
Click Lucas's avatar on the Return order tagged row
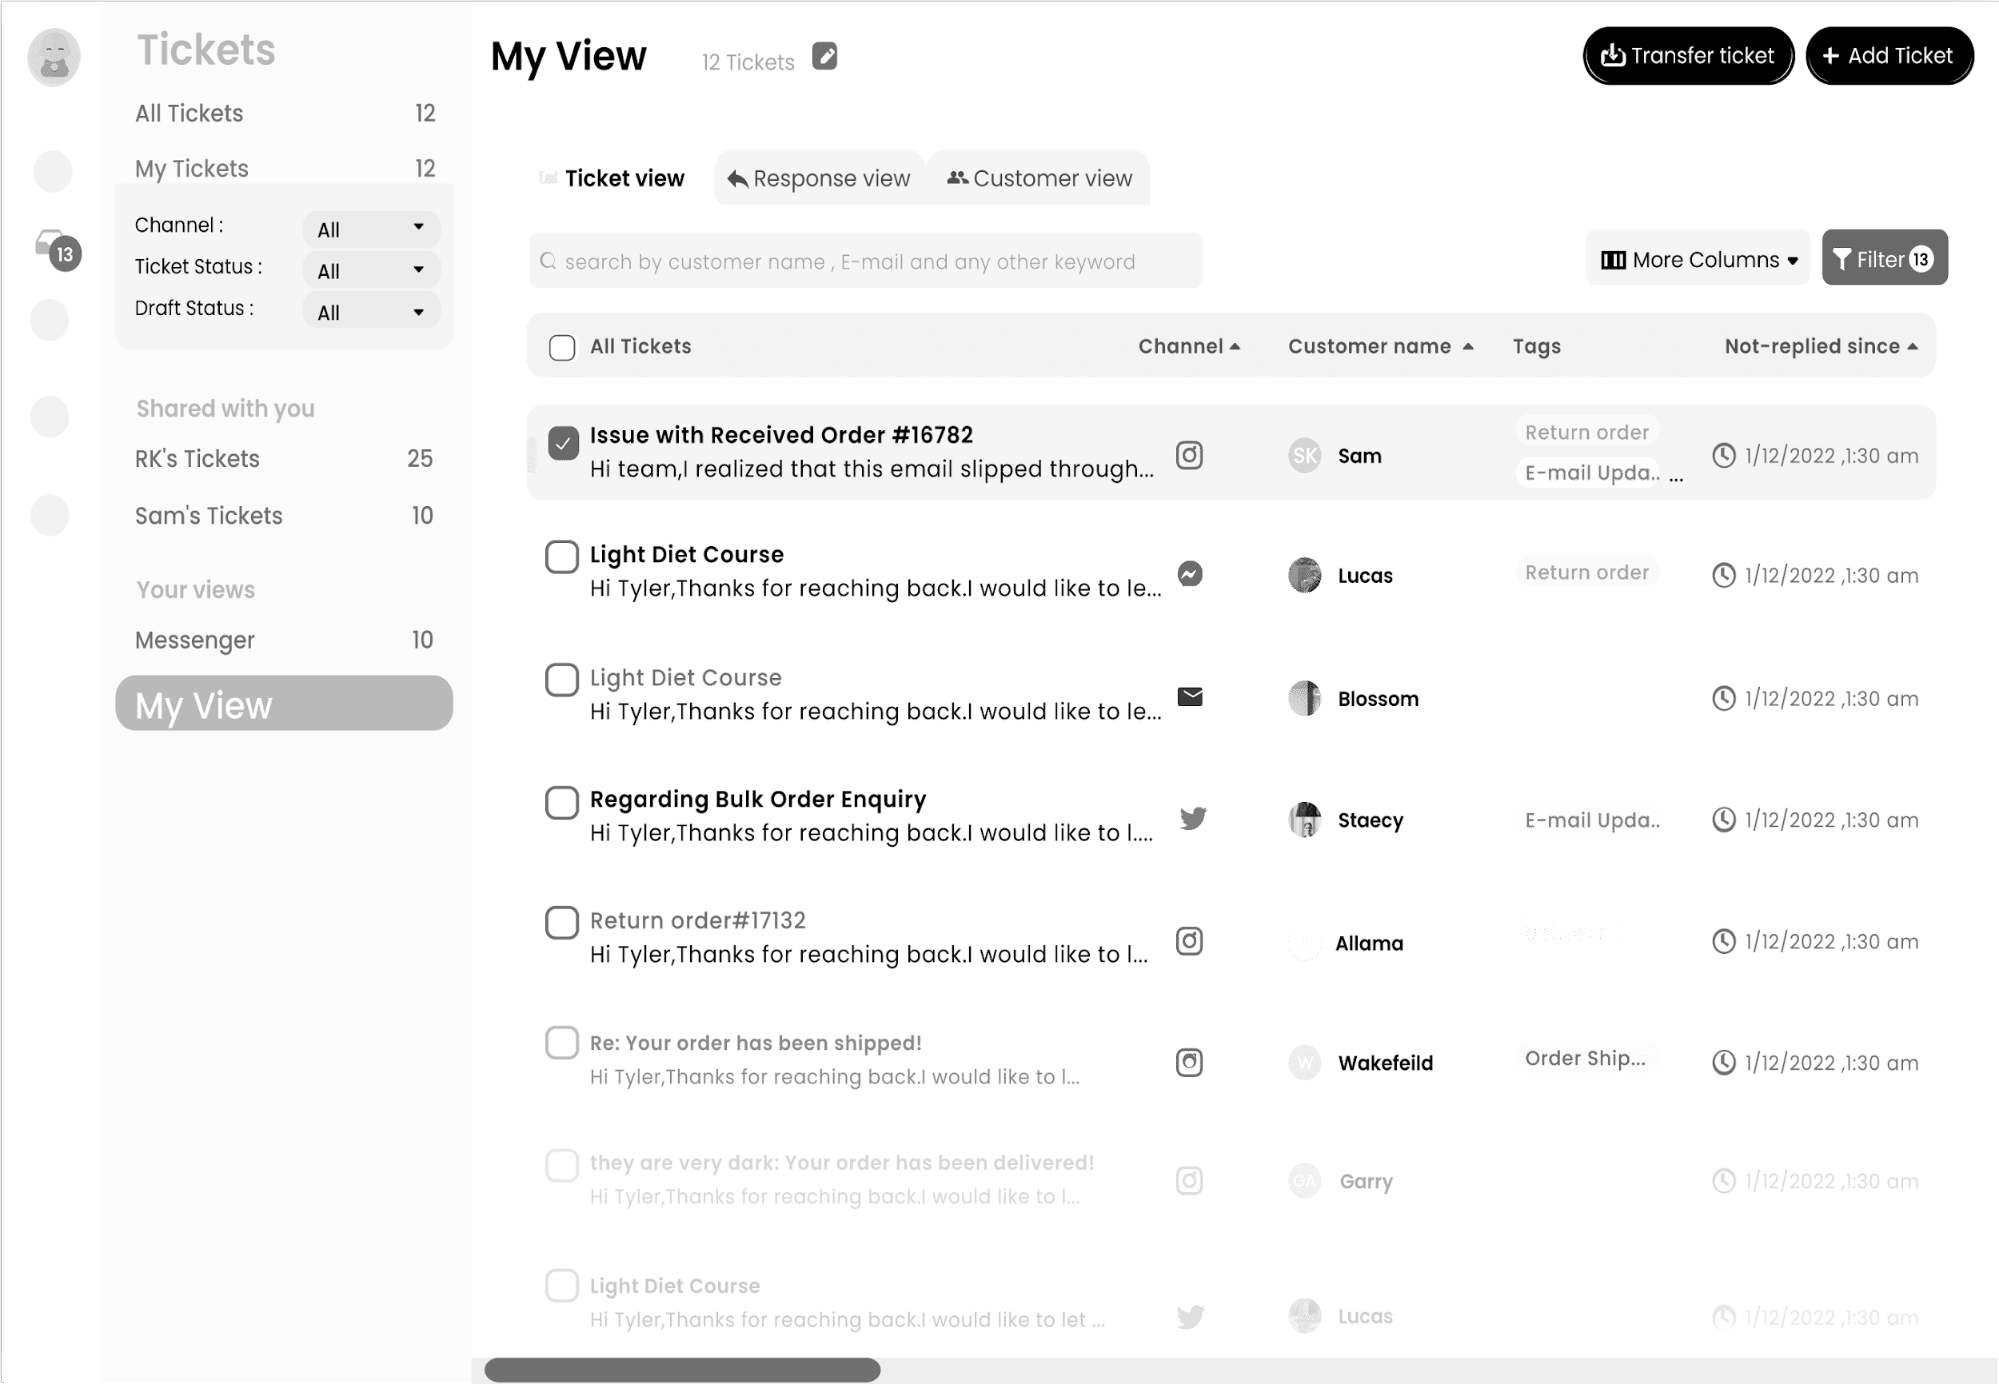[x=1305, y=575]
